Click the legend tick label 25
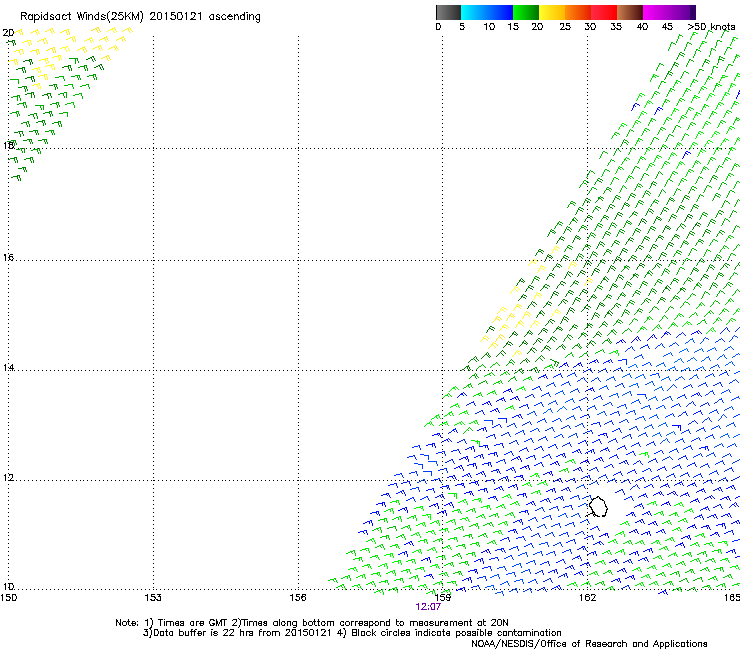 tap(565, 27)
